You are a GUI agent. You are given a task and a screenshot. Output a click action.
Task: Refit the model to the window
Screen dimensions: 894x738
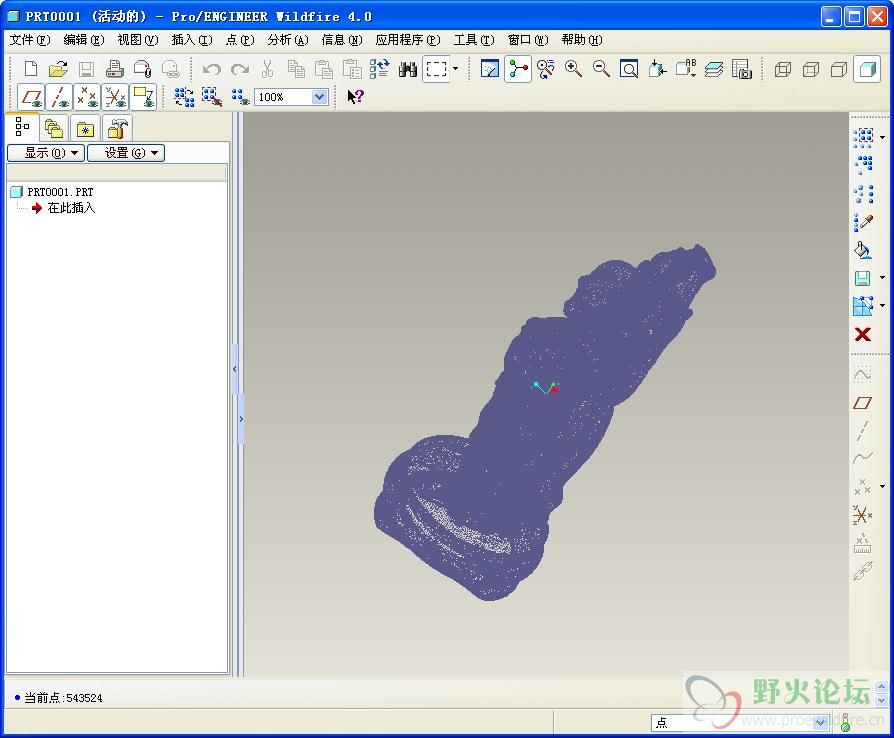(x=629, y=69)
